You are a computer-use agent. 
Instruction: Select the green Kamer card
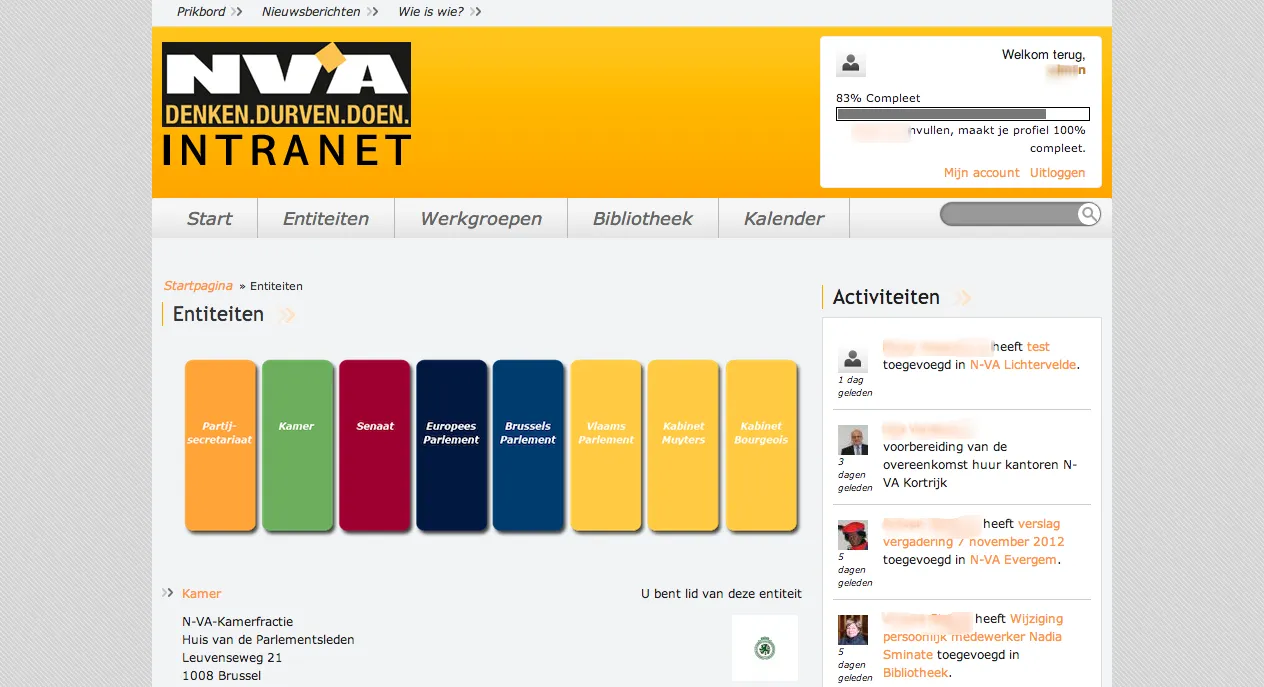297,445
